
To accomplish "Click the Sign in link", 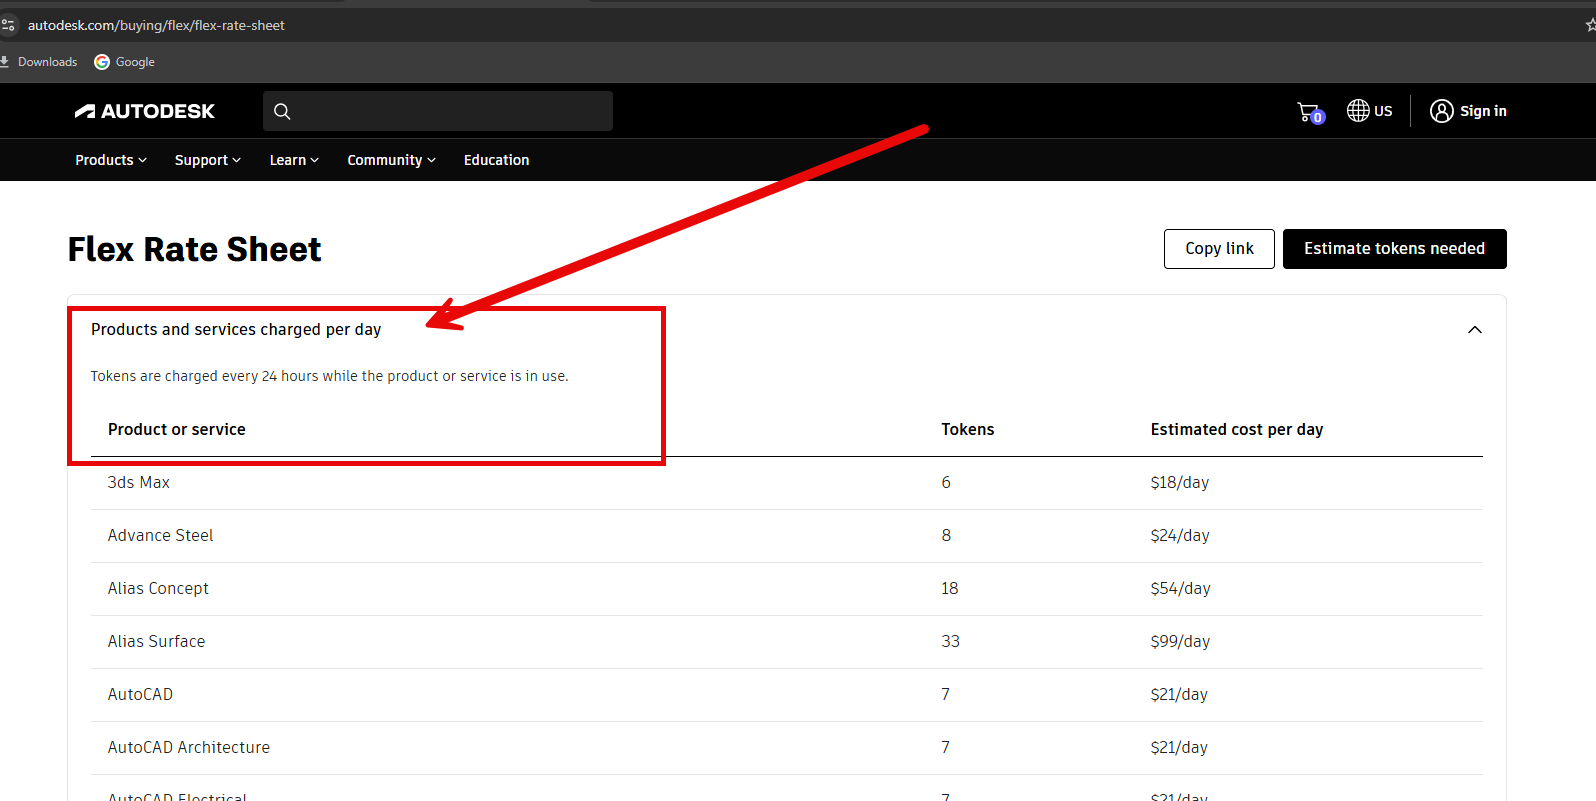I will click(1483, 111).
